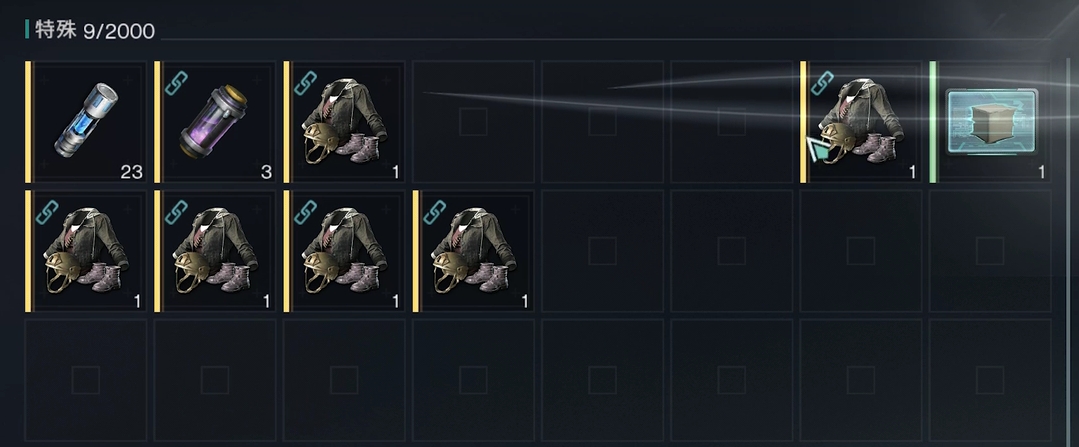Select the blue vial item with count 23

pyautogui.click(x=86, y=122)
